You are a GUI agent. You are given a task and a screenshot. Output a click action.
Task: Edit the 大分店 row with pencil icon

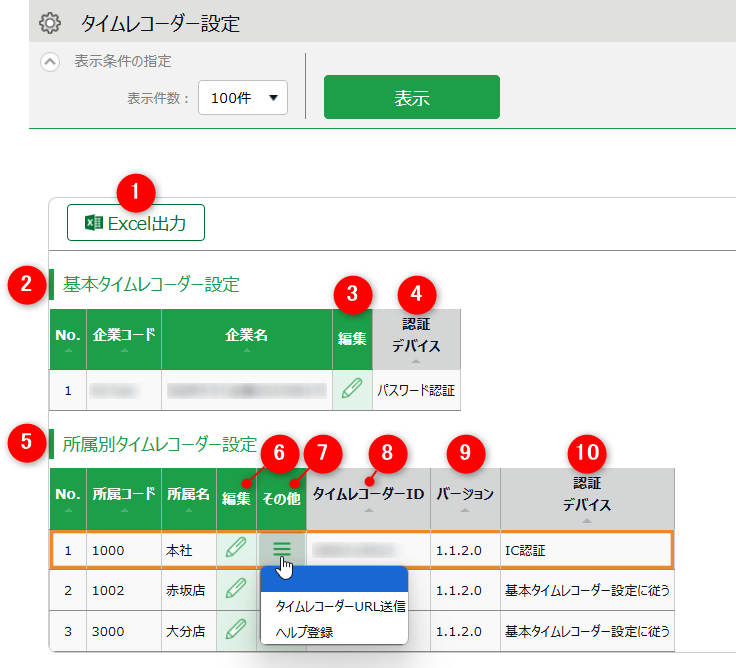tap(236, 630)
